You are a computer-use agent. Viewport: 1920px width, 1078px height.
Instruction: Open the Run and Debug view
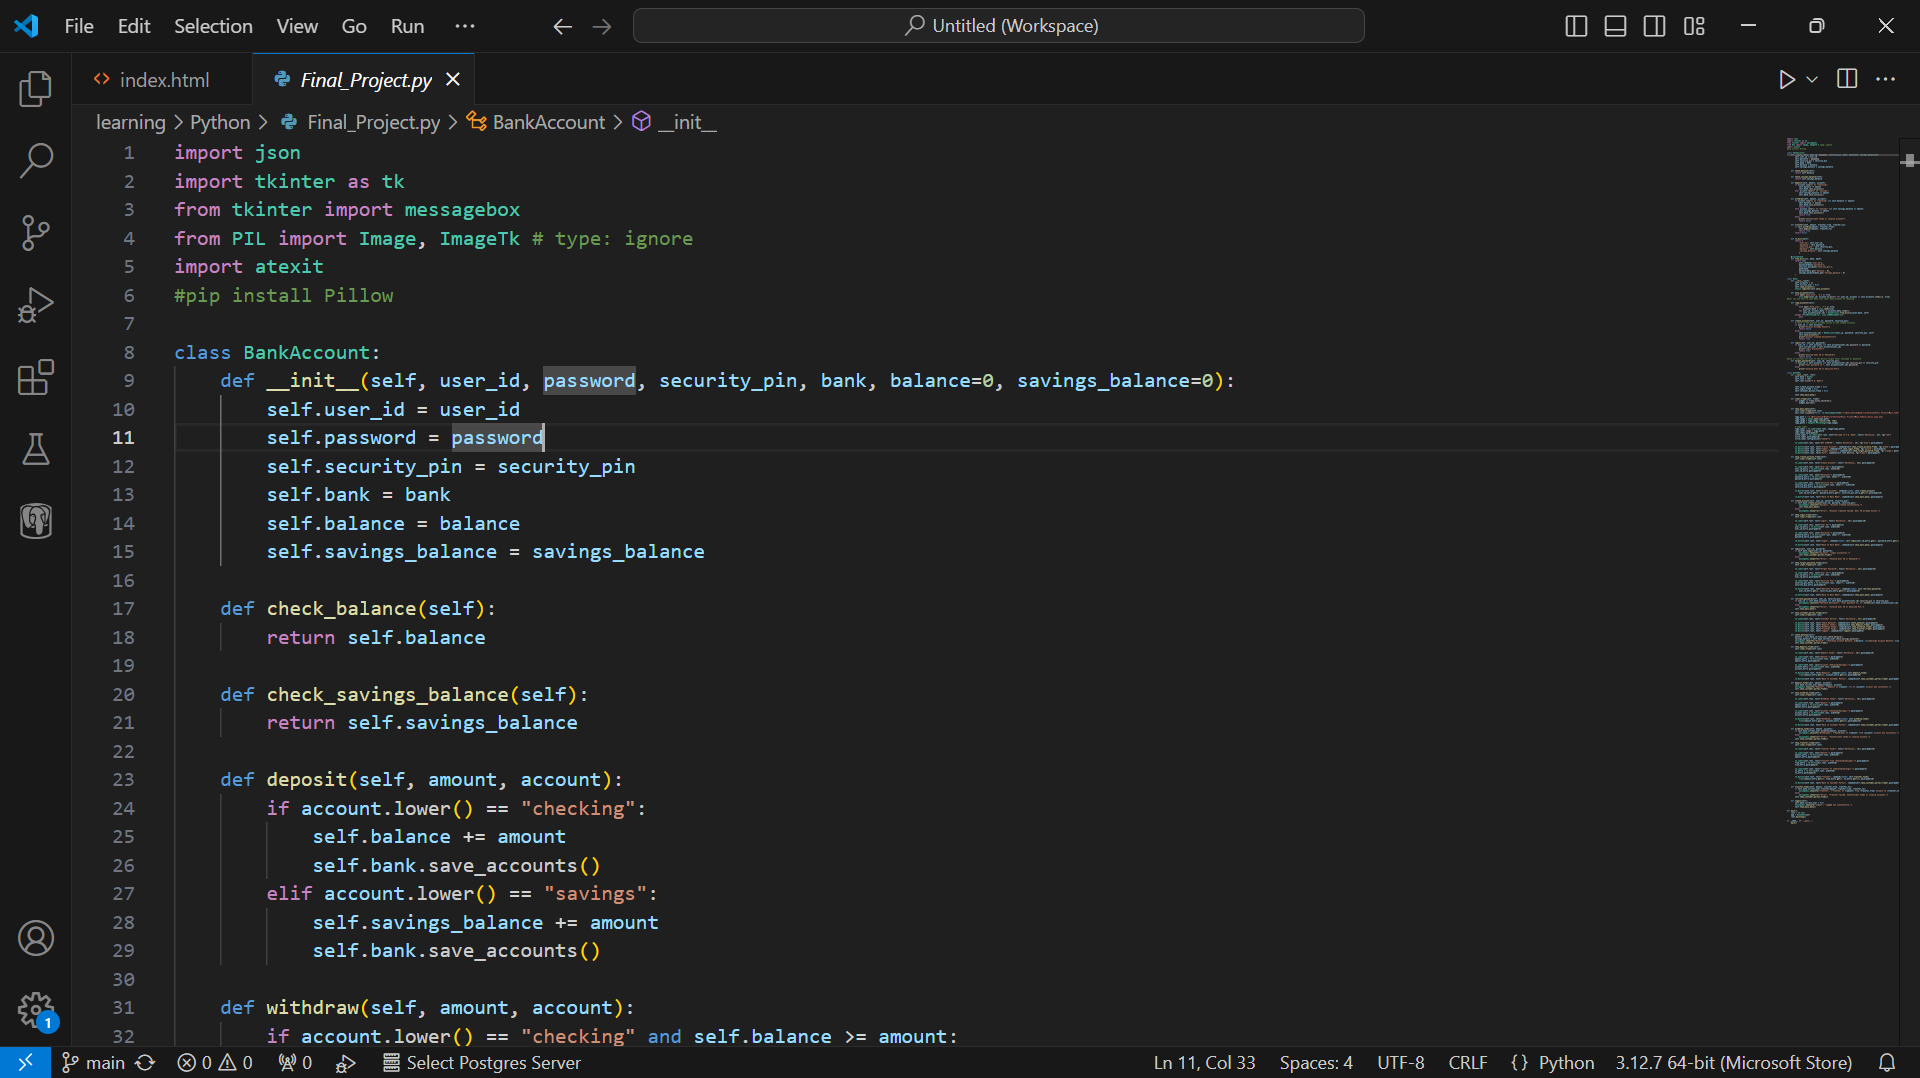pyautogui.click(x=36, y=305)
